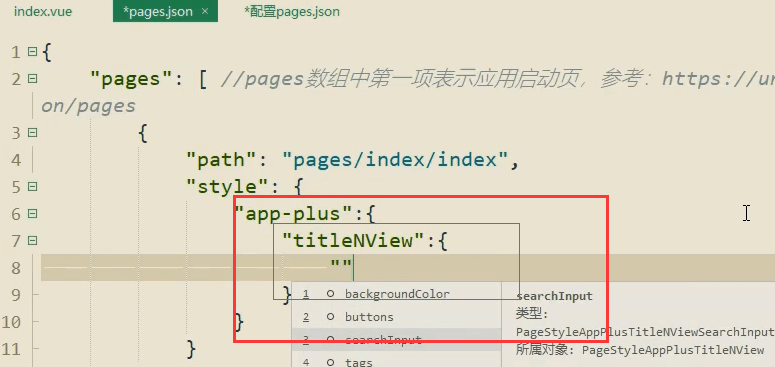Switch to the index.vue tab
The height and width of the screenshot is (367, 775).
point(43,12)
